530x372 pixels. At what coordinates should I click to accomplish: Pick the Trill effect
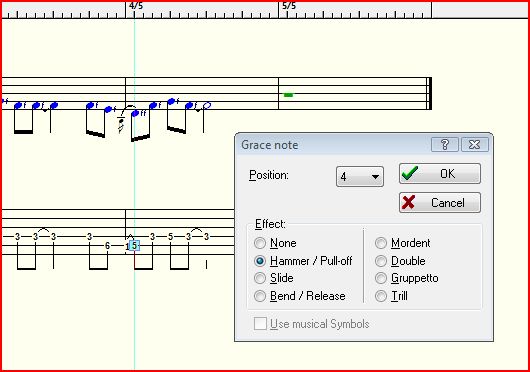pyautogui.click(x=391, y=296)
